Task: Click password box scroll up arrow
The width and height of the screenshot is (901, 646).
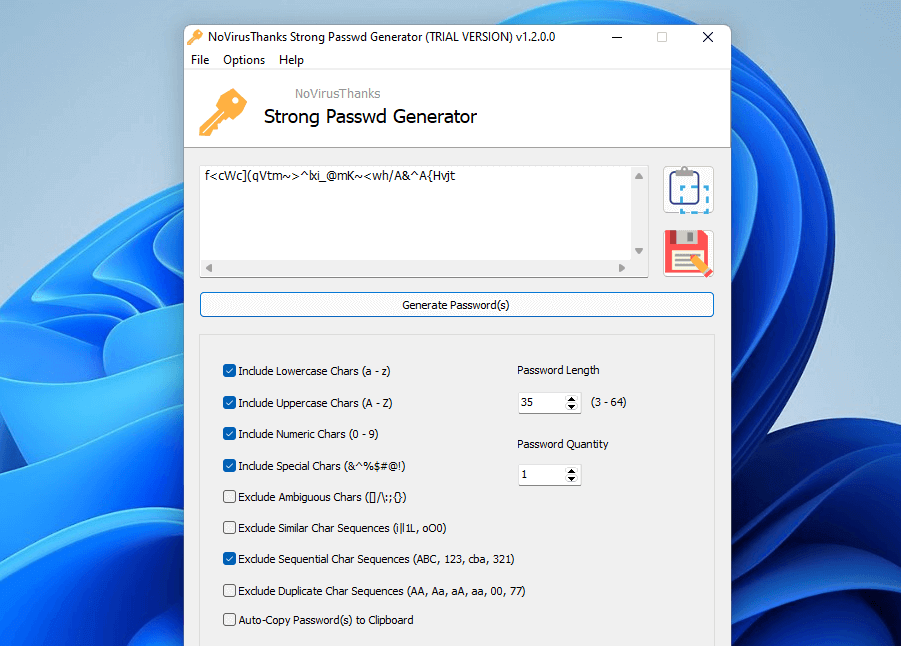Action: [x=639, y=176]
